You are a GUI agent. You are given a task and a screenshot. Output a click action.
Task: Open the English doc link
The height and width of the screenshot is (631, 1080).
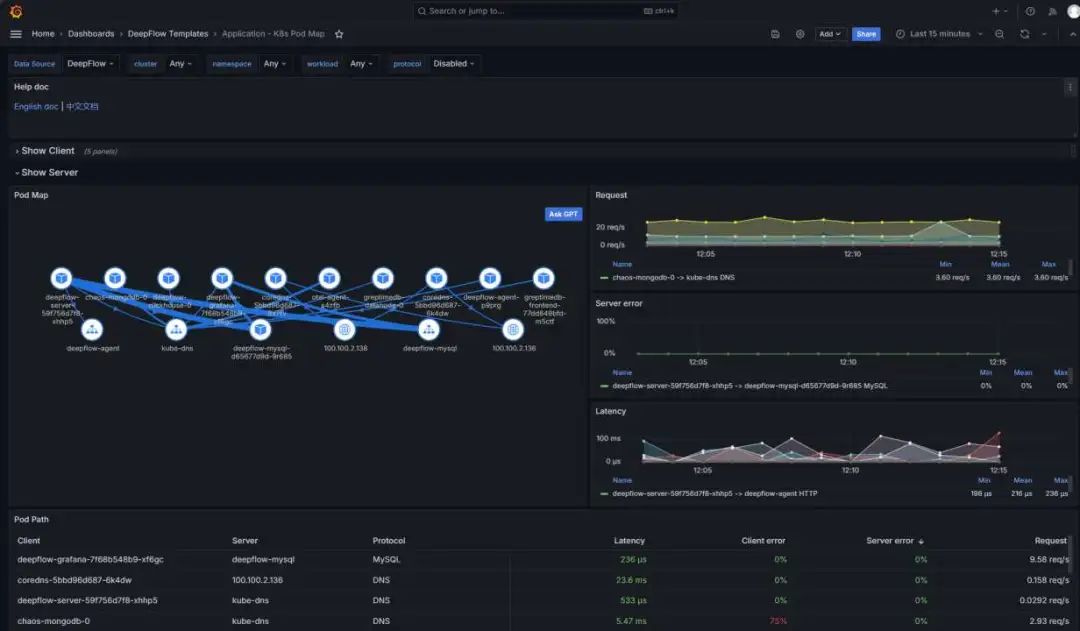[36, 107]
